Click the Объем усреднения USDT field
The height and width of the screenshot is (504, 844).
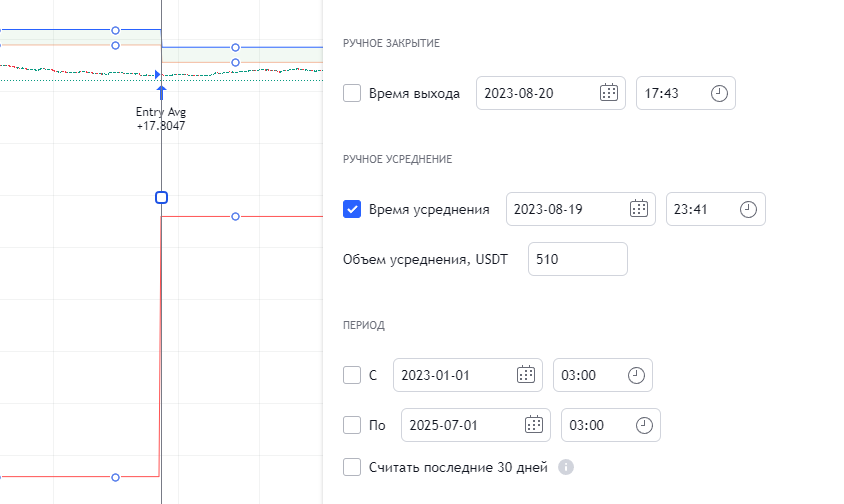577,259
